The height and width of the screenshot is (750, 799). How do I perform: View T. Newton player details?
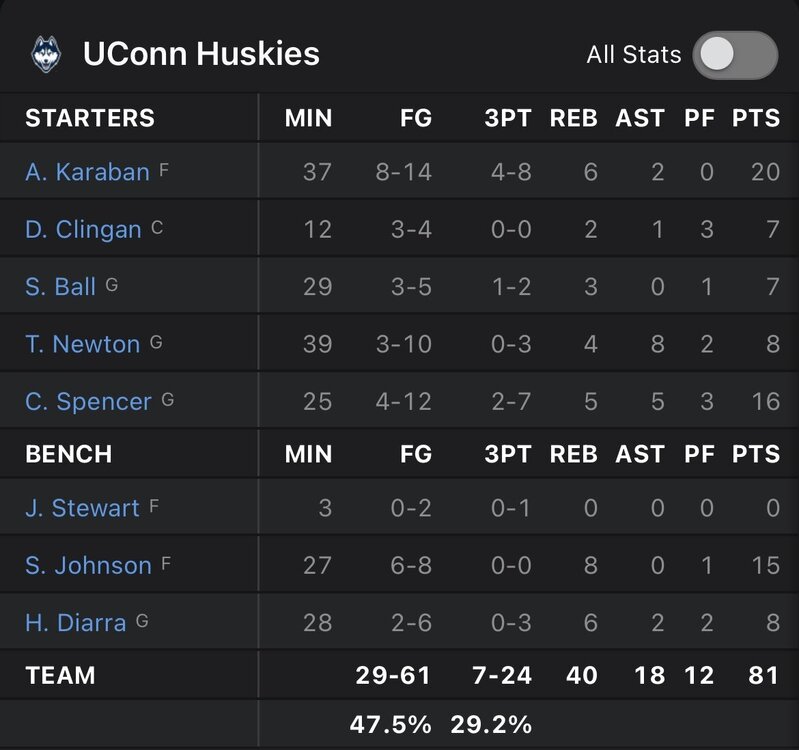[82, 344]
